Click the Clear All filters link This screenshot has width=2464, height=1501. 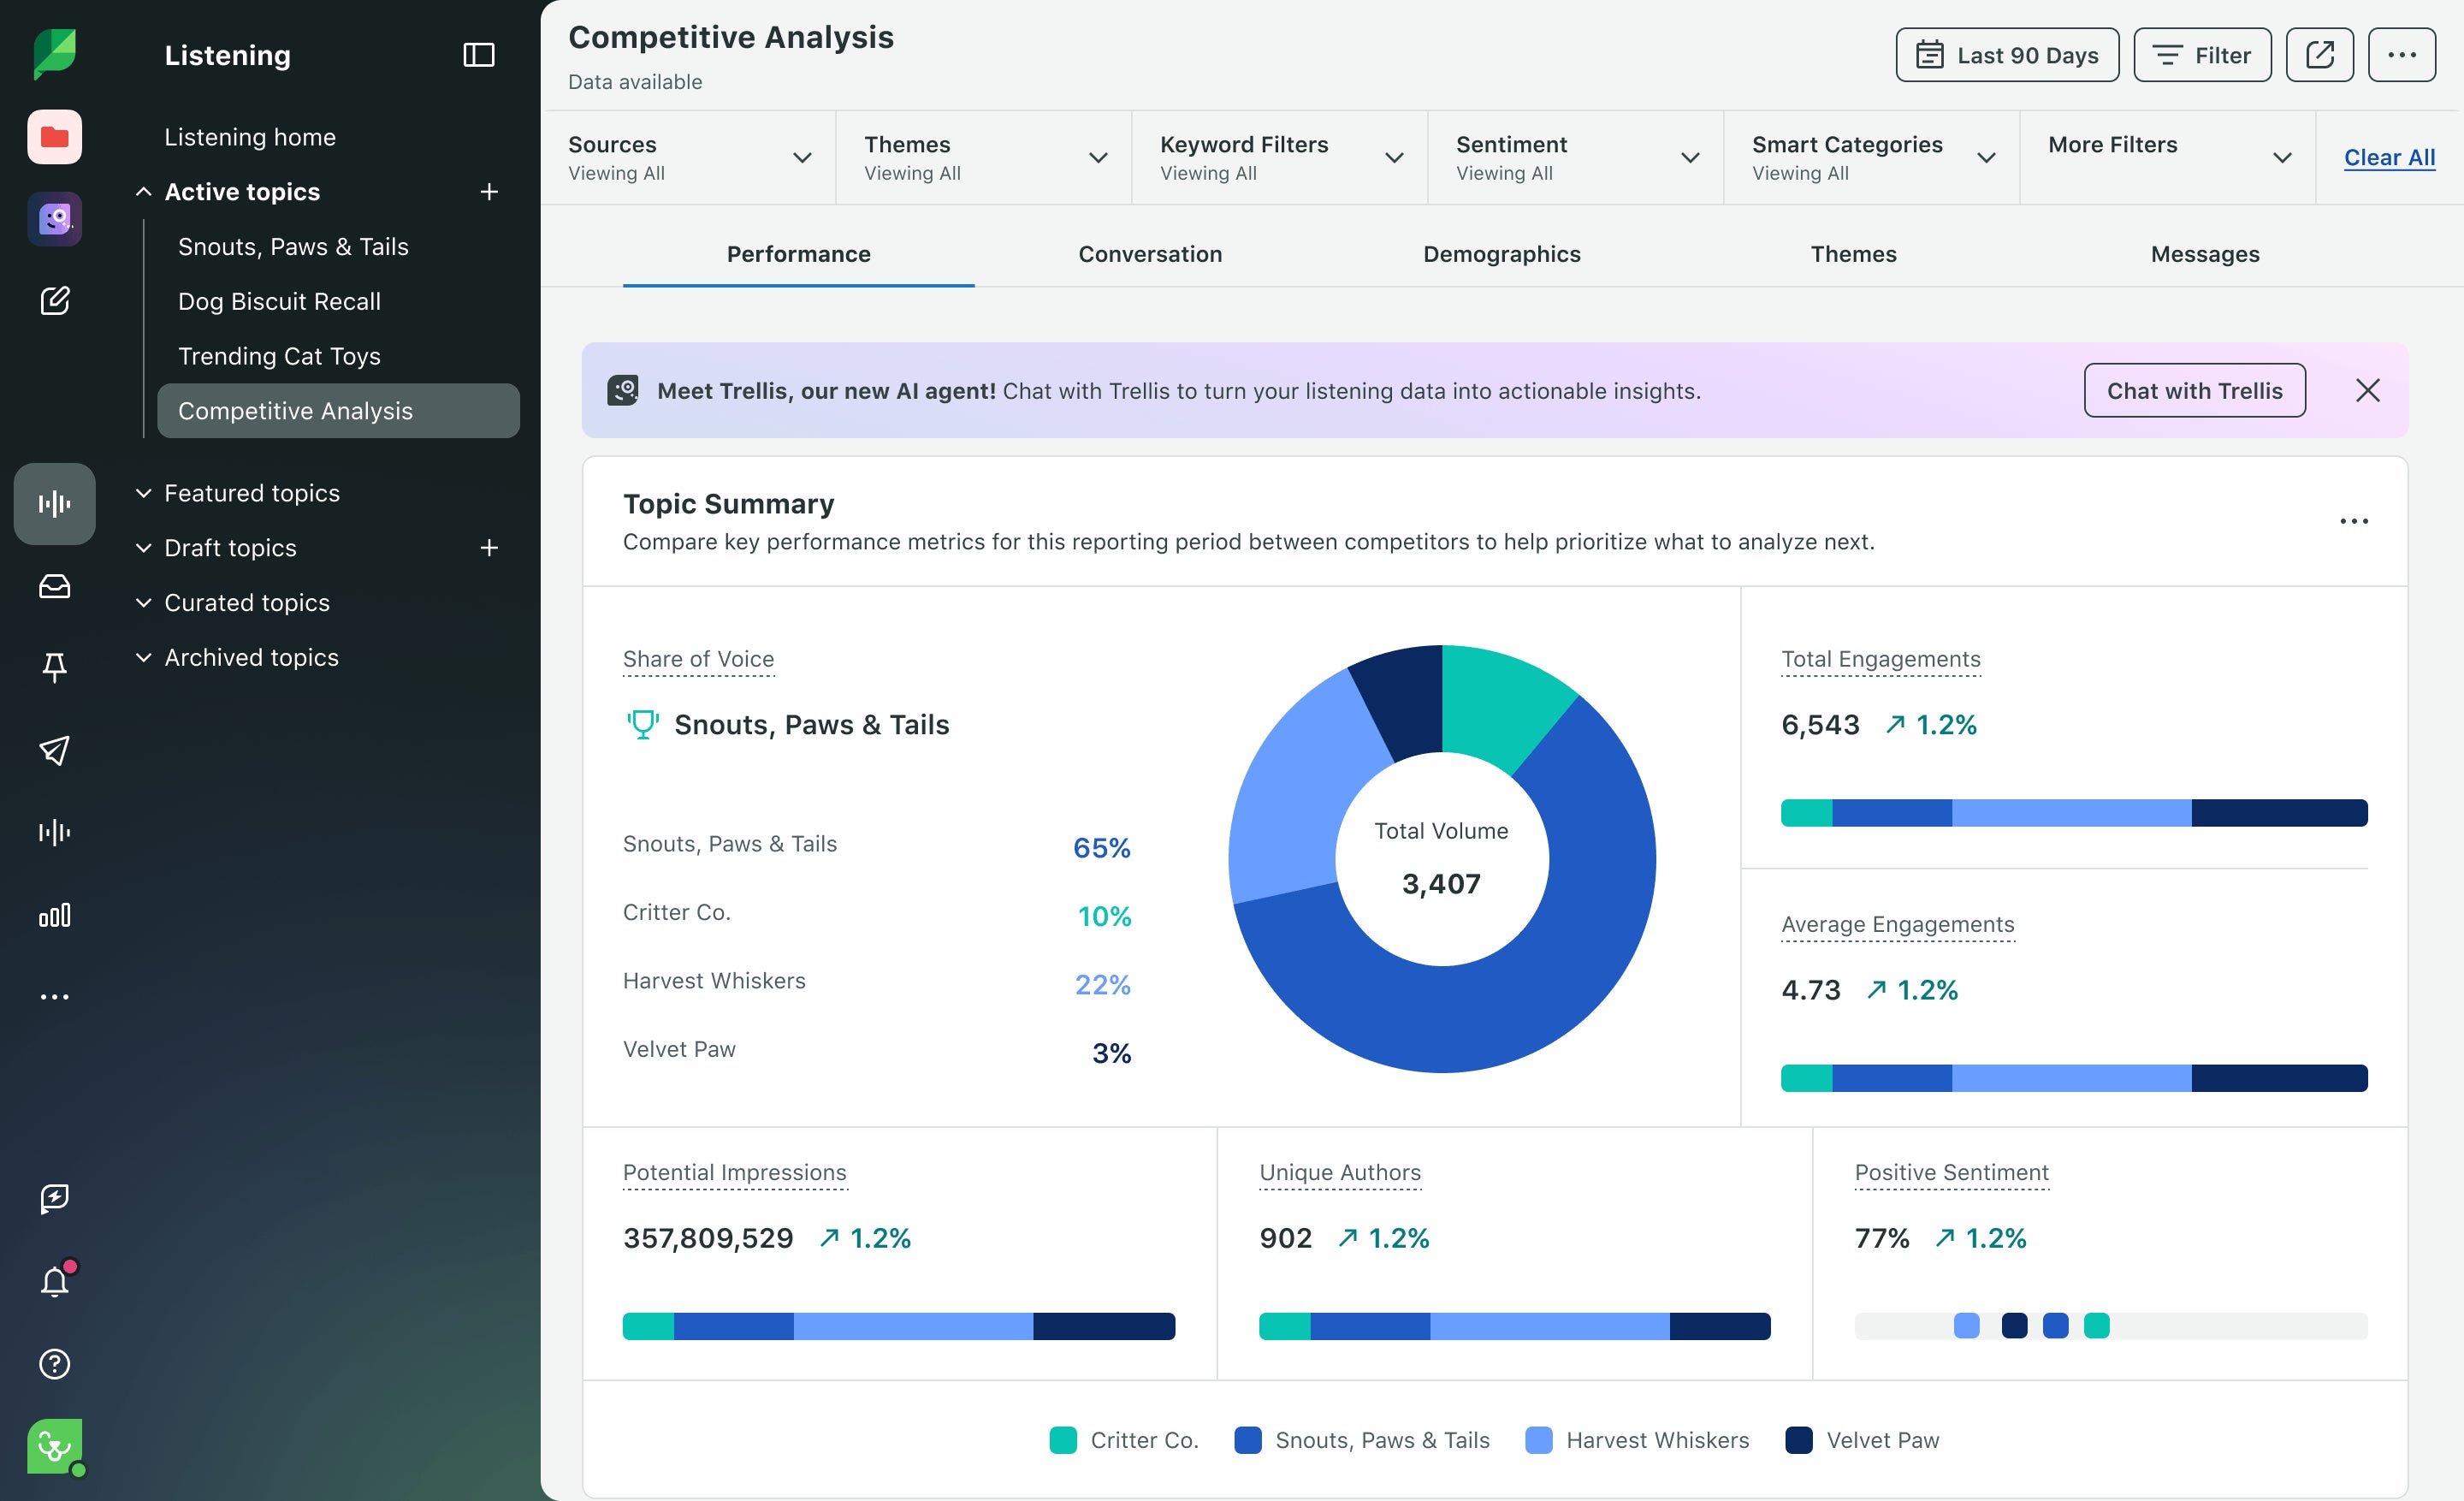(2390, 157)
